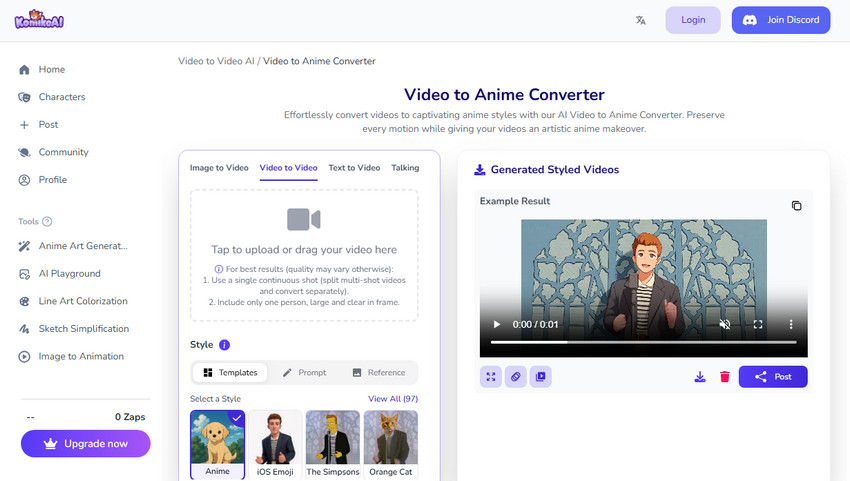This screenshot has height=481, width=850.
Task: Switch style mode to Prompt
Action: tap(304, 373)
